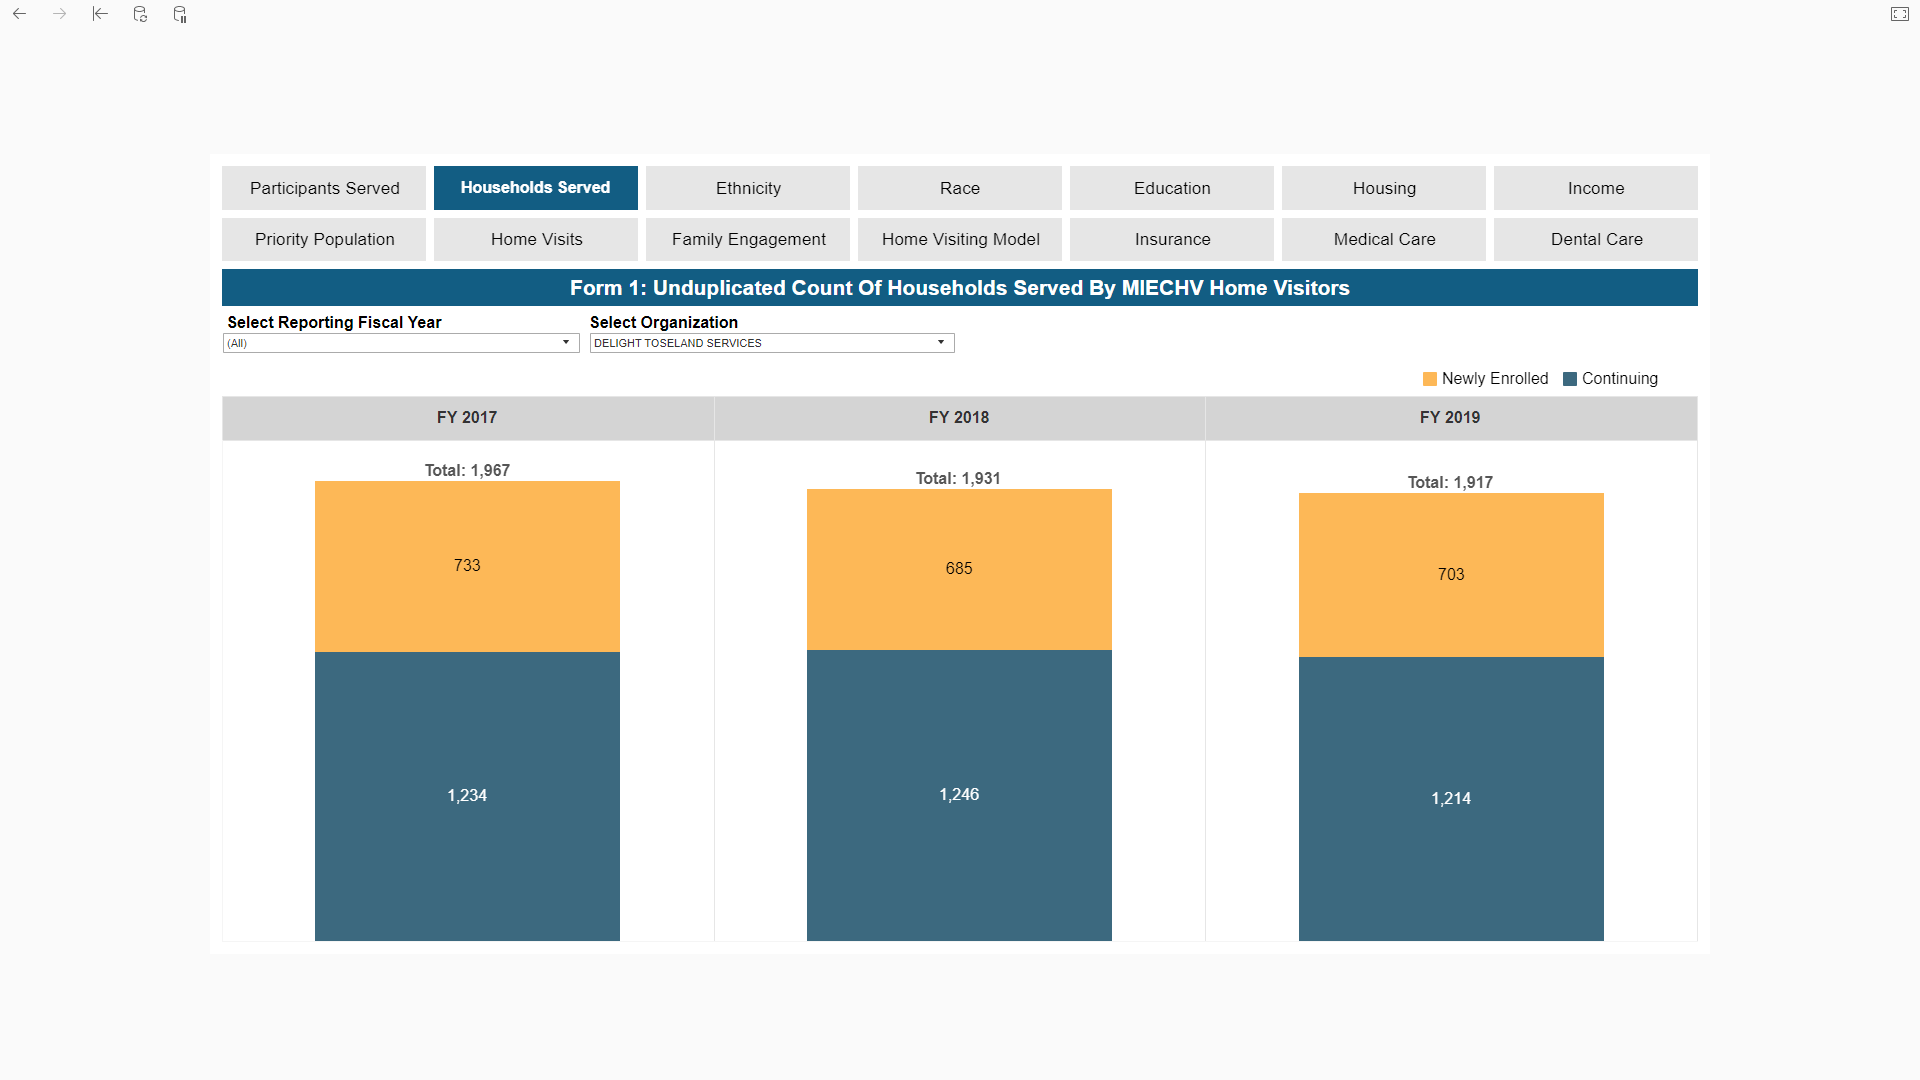Click the Newly Enrolled legend swatch
This screenshot has height=1080, width=1920.
tap(1430, 379)
